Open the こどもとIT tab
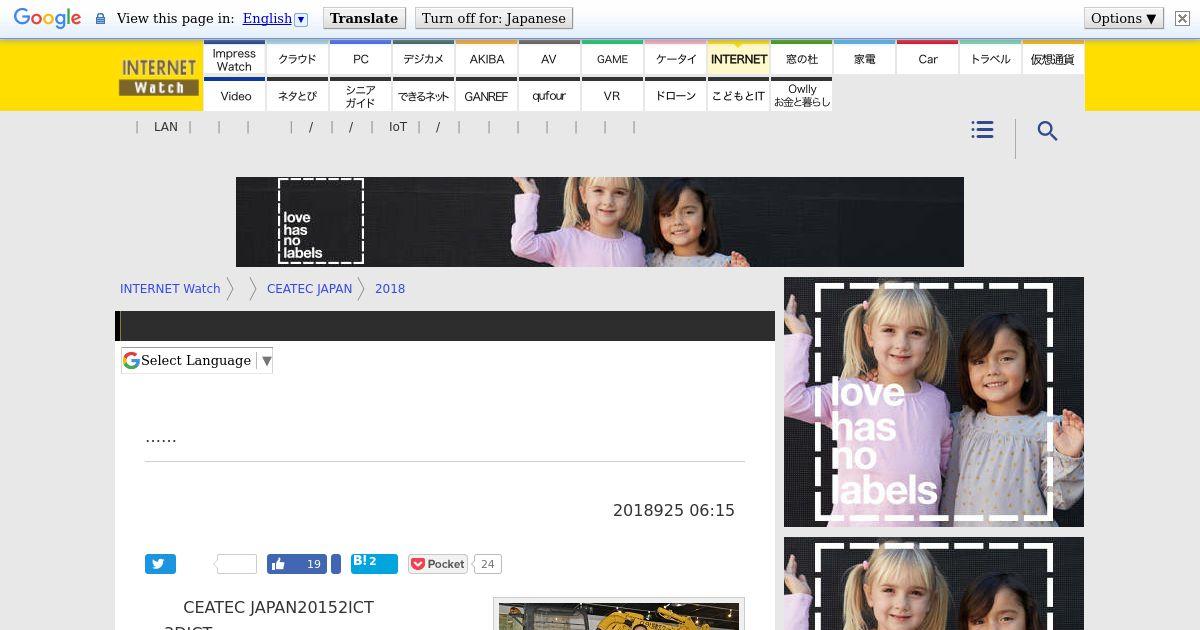 (x=738, y=95)
